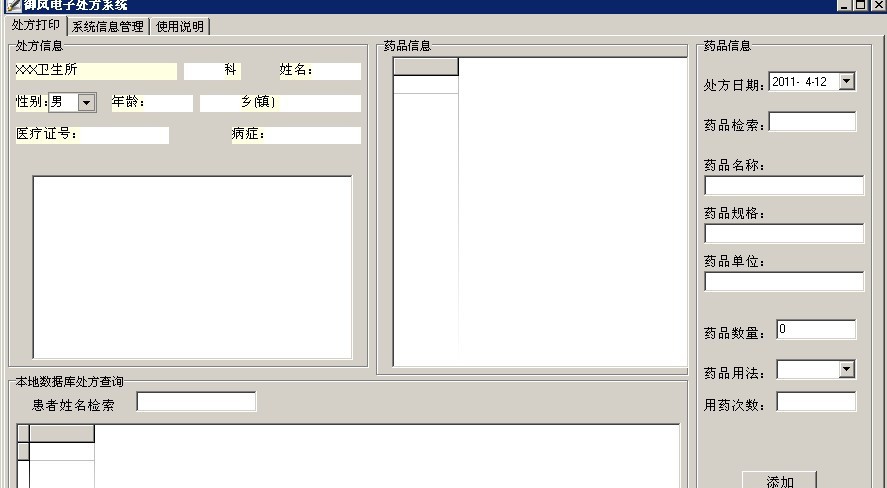This screenshot has height=488, width=887.
Task: Click the 科 department field
Action: tap(213, 71)
